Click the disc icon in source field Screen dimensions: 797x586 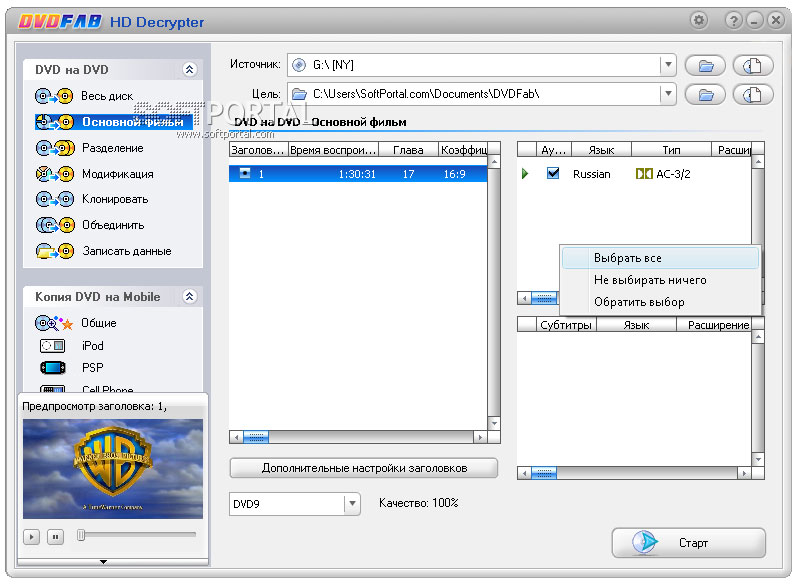pos(299,65)
